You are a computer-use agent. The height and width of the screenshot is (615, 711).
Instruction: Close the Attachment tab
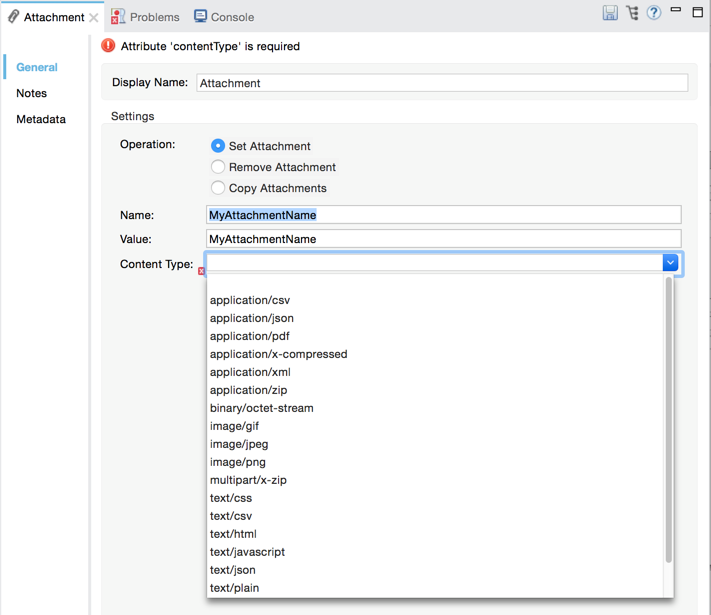tap(94, 18)
